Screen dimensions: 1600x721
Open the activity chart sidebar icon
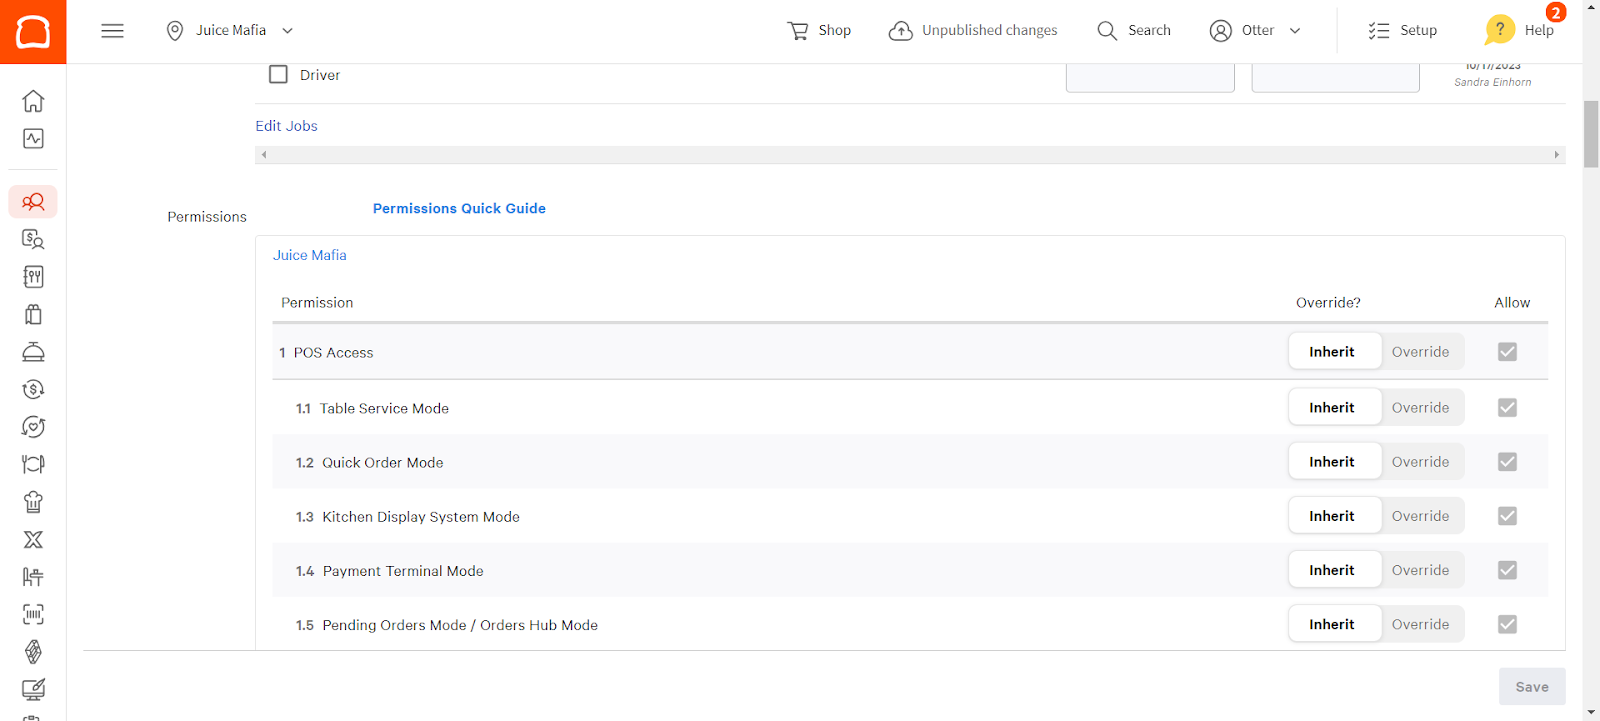point(33,139)
